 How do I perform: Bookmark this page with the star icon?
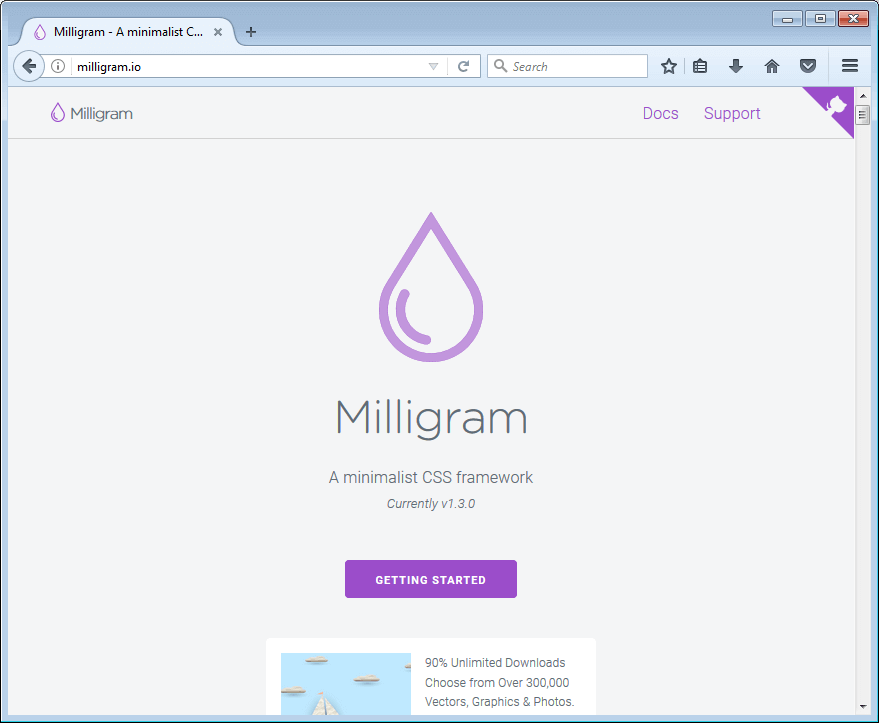(669, 66)
